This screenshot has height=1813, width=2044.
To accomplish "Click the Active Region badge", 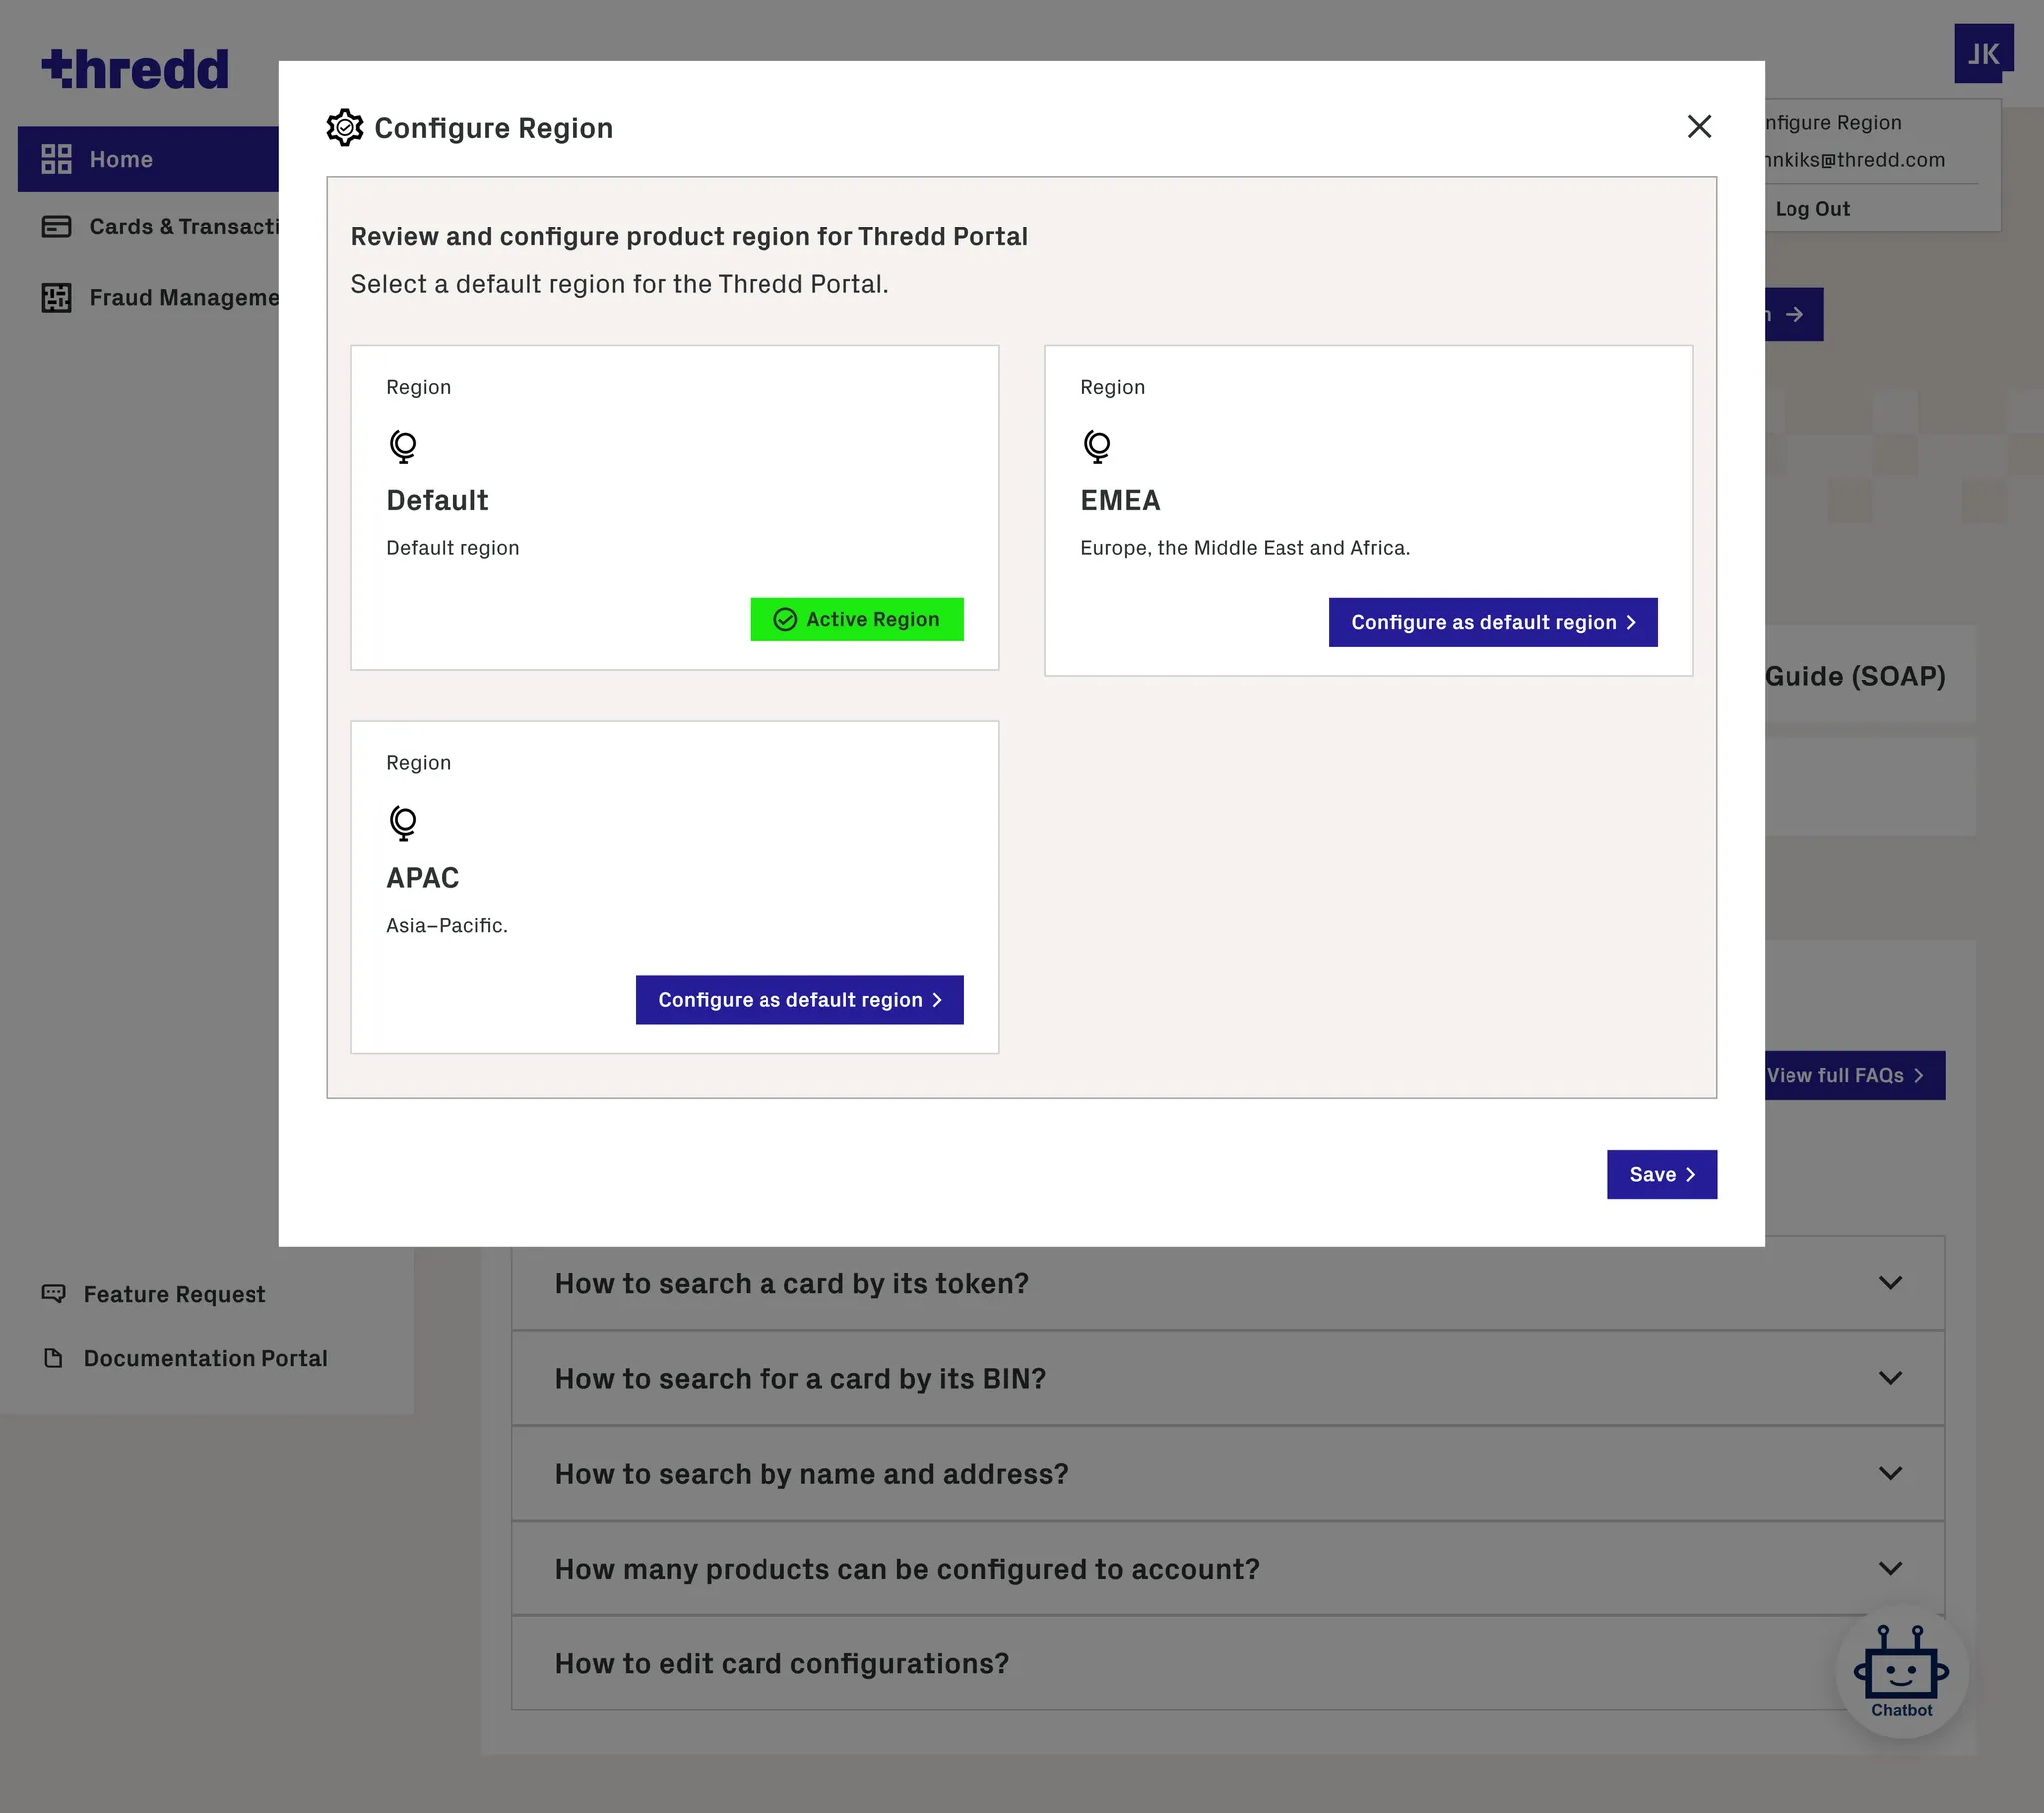I will (x=856, y=619).
